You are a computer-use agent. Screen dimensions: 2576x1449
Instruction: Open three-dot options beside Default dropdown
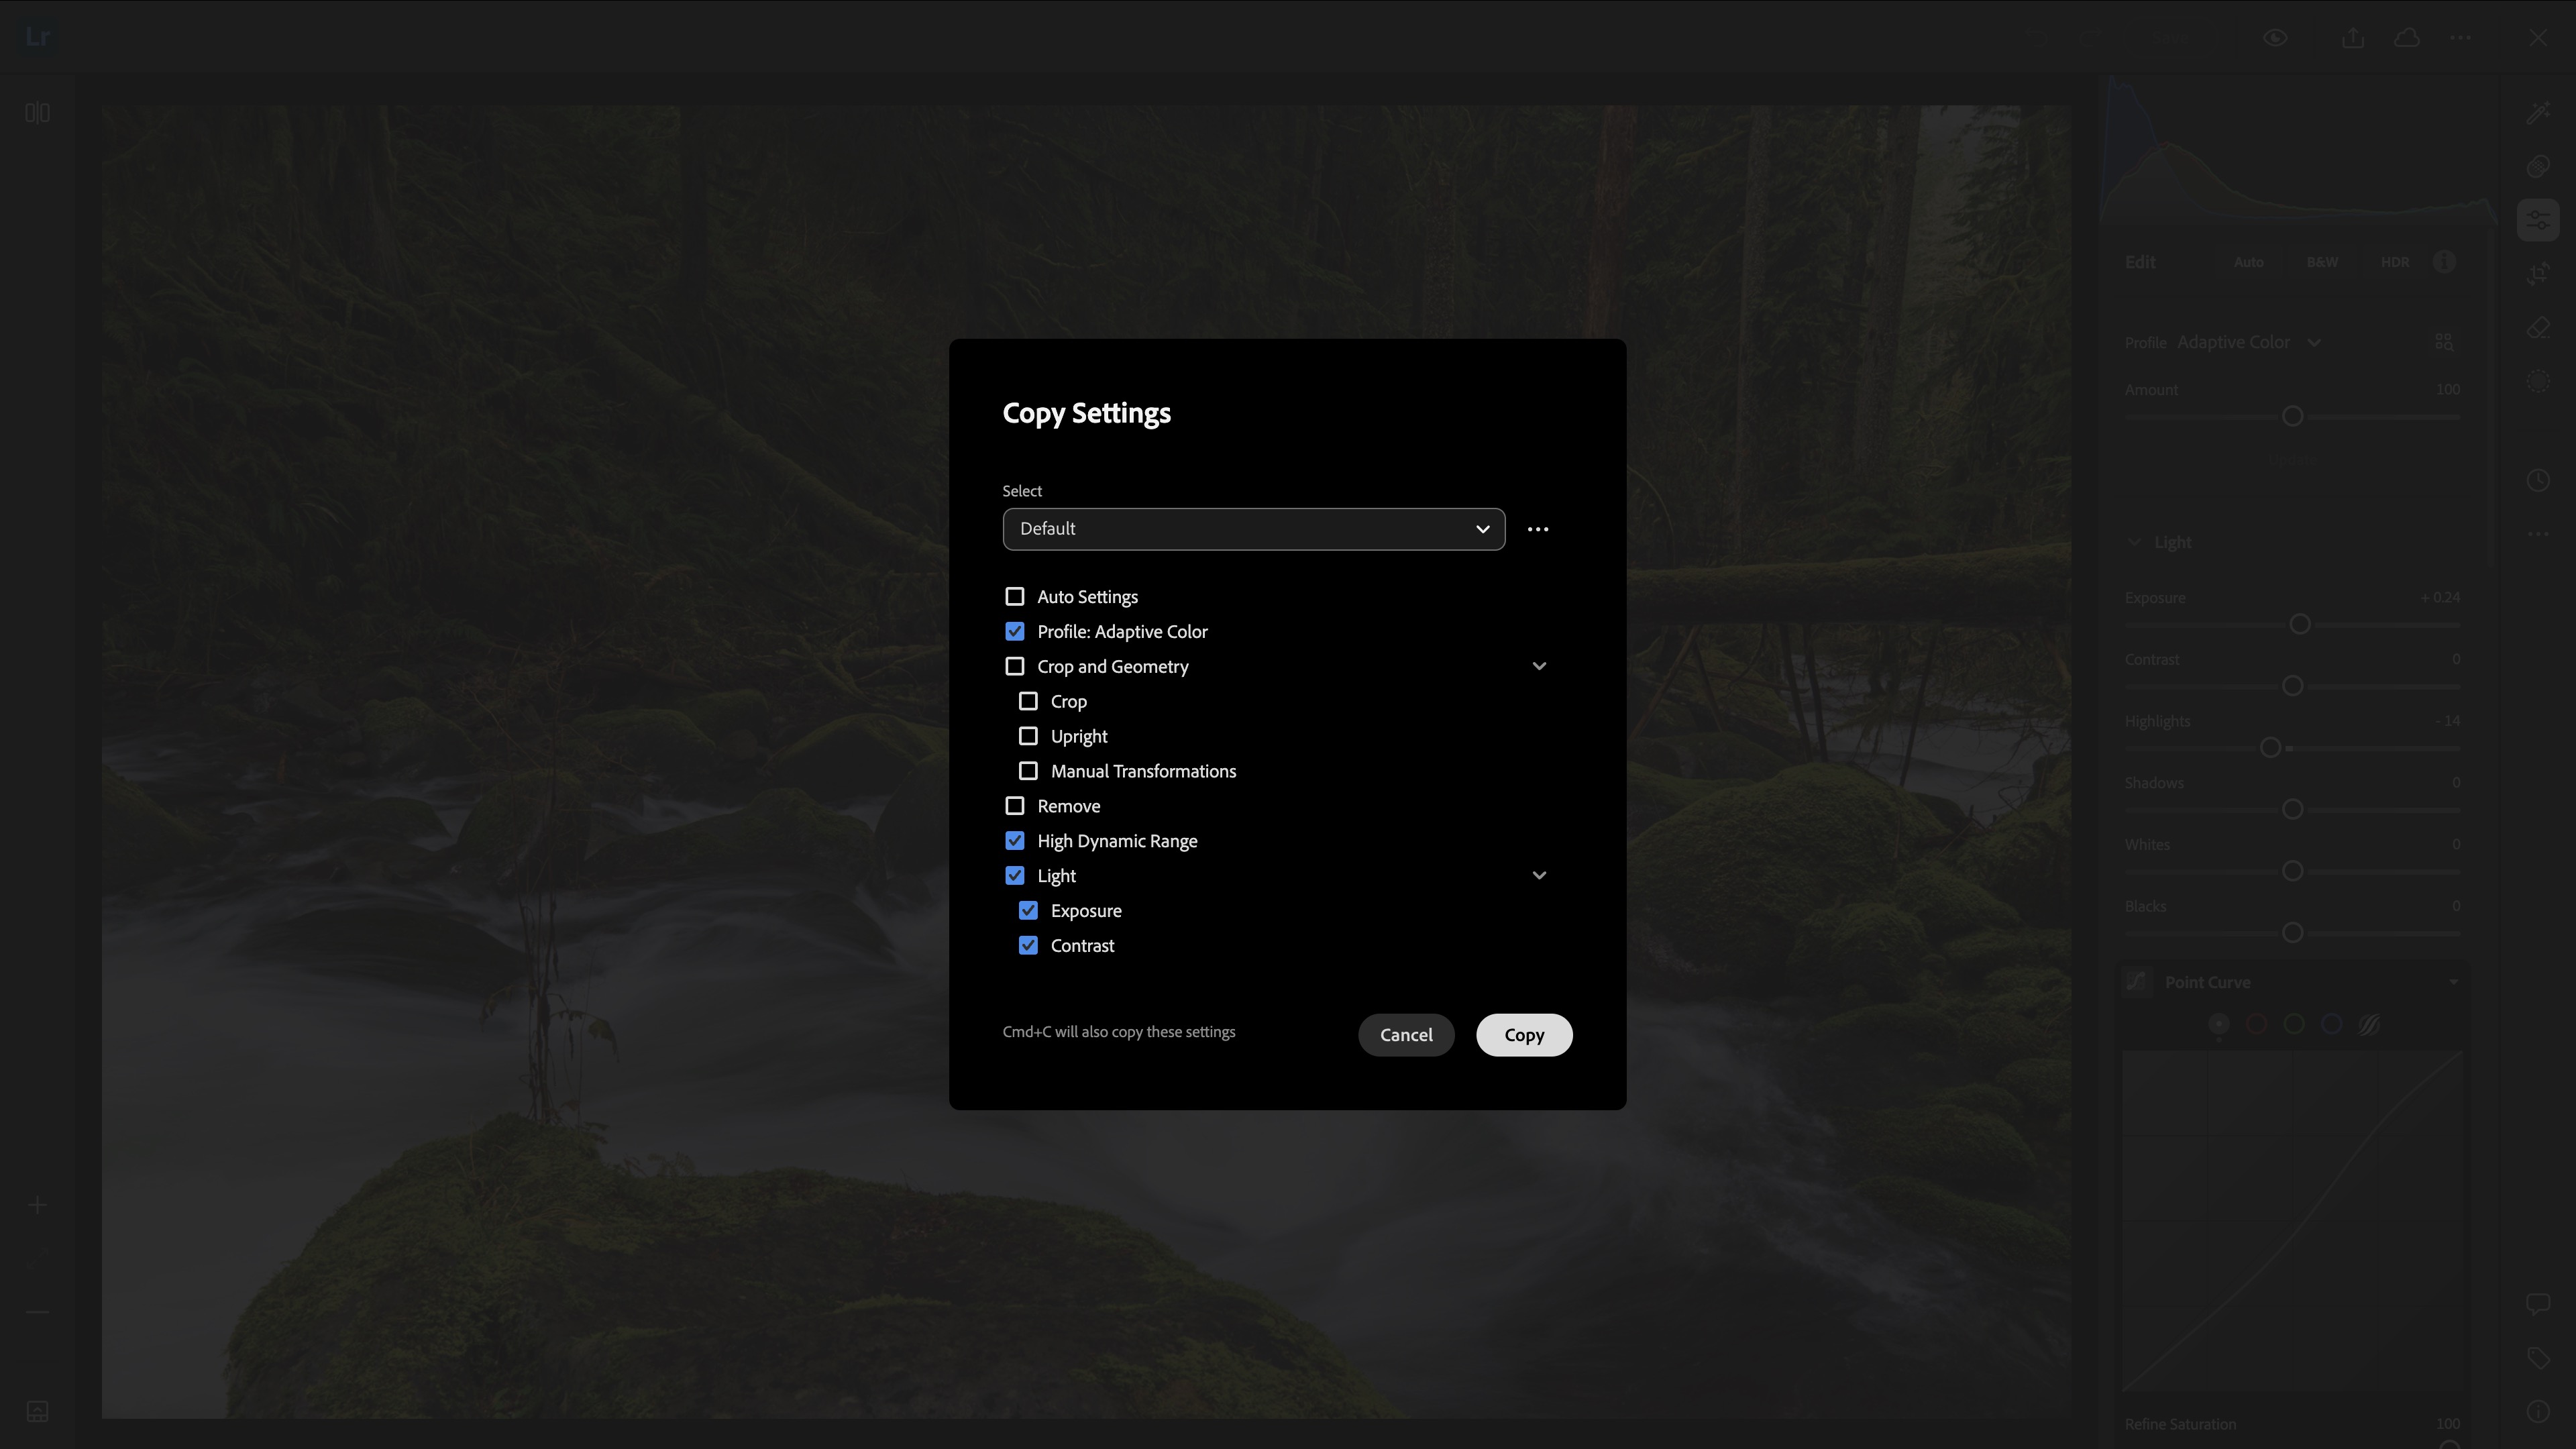click(1538, 529)
